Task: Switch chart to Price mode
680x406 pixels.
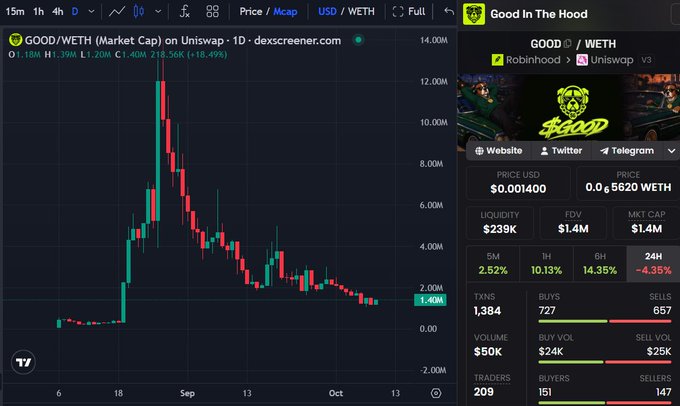Action: pyautogui.click(x=251, y=12)
